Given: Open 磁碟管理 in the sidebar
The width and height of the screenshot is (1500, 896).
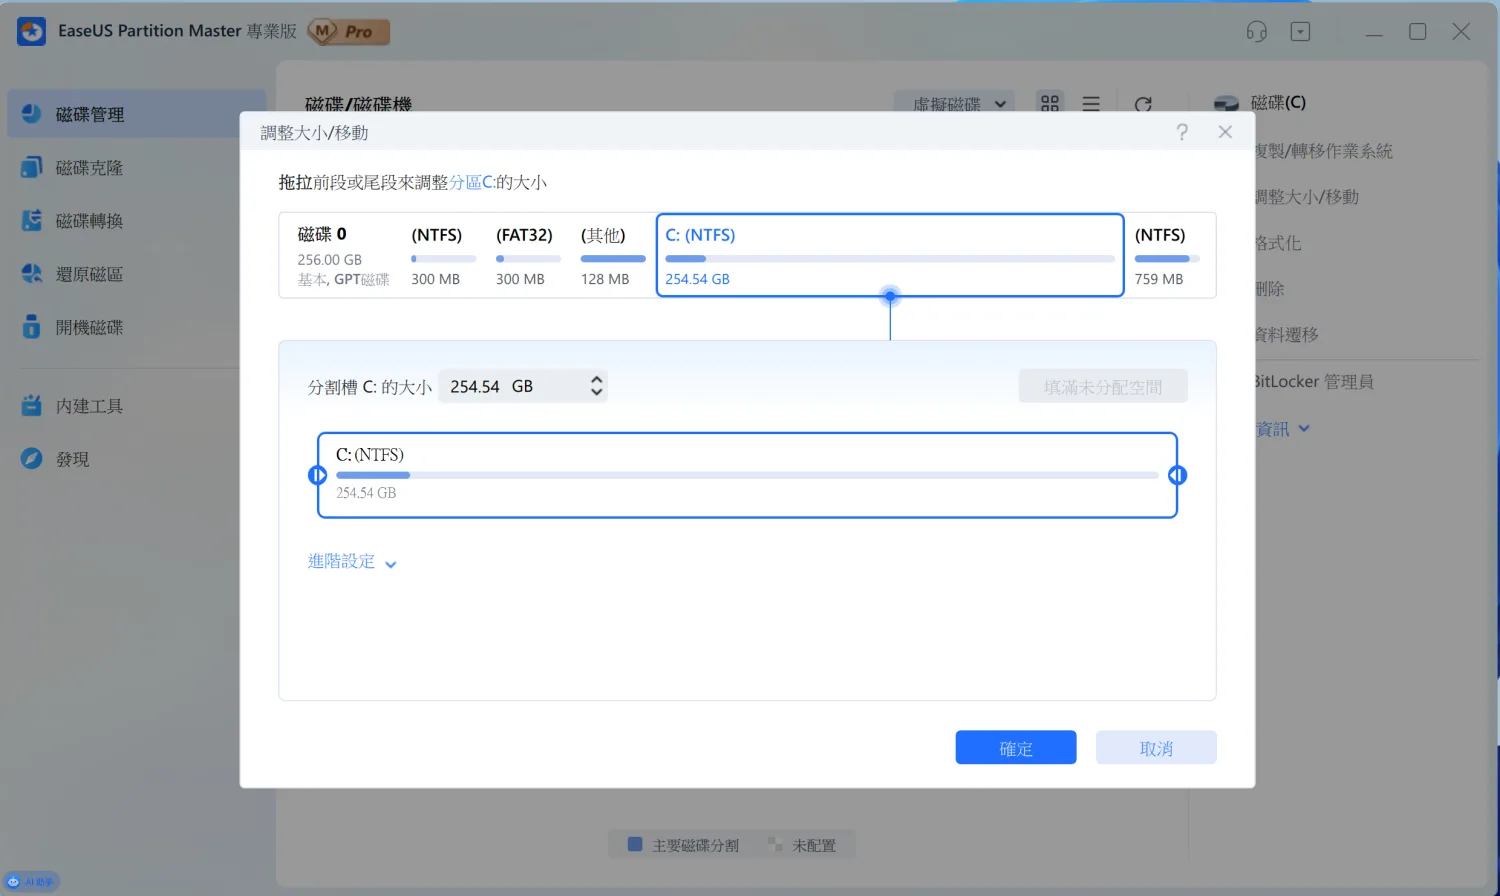Looking at the screenshot, I should [90, 115].
